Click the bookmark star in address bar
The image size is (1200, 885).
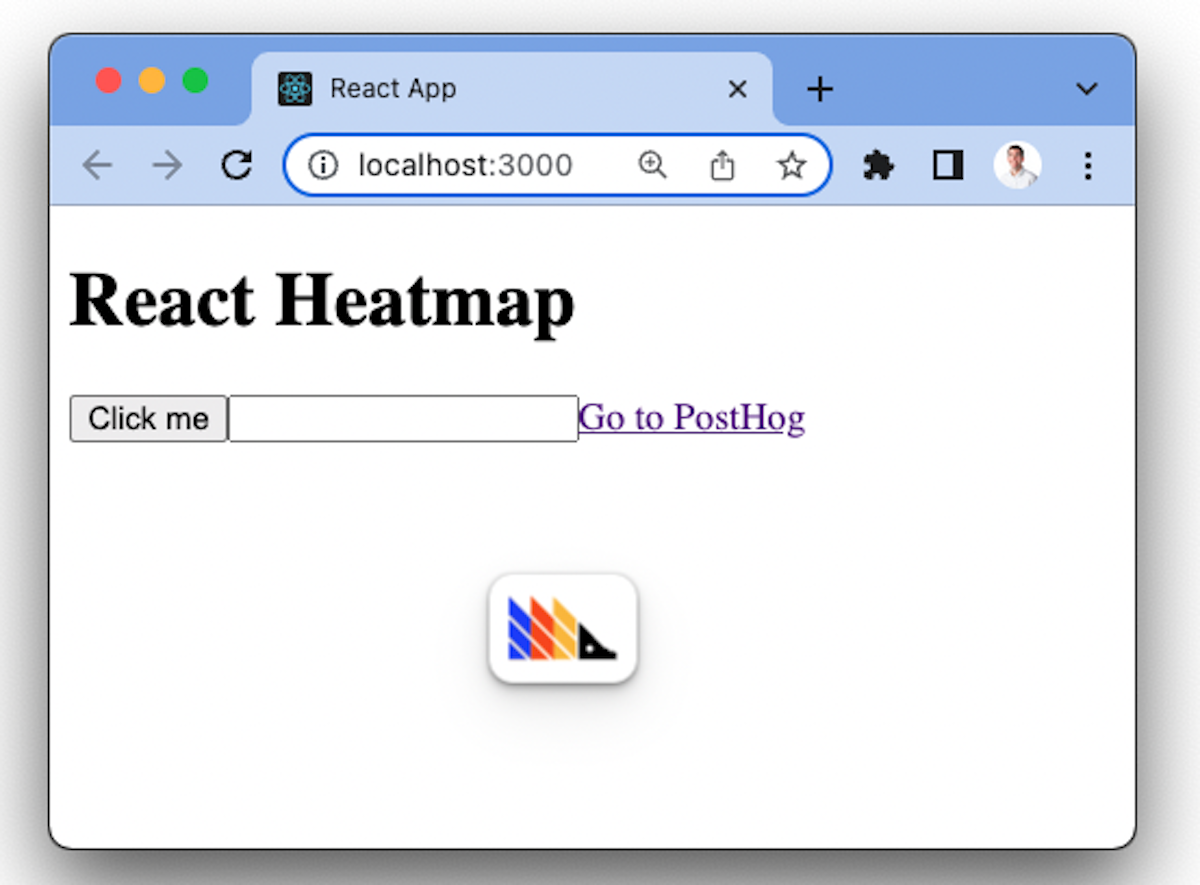tap(791, 165)
